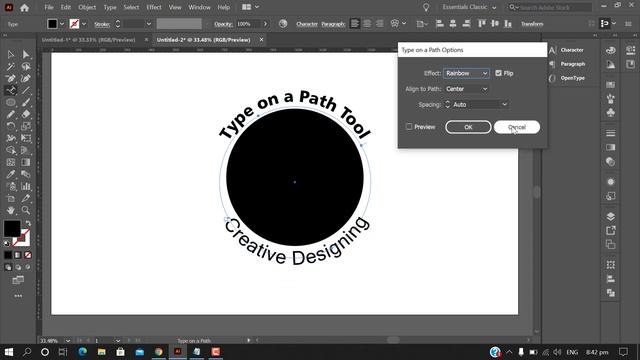This screenshot has height=360, width=640.
Task: Click the Spacing stepper arrows
Action: coord(447,104)
